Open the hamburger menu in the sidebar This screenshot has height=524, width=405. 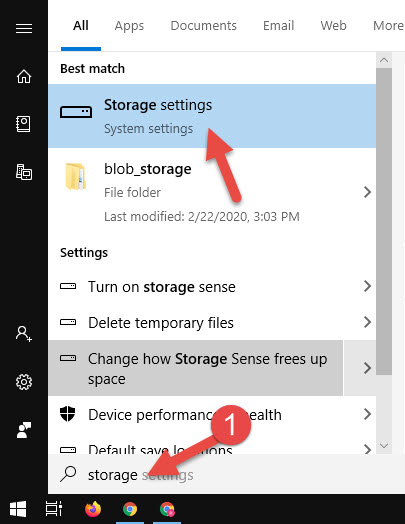pyautogui.click(x=24, y=28)
